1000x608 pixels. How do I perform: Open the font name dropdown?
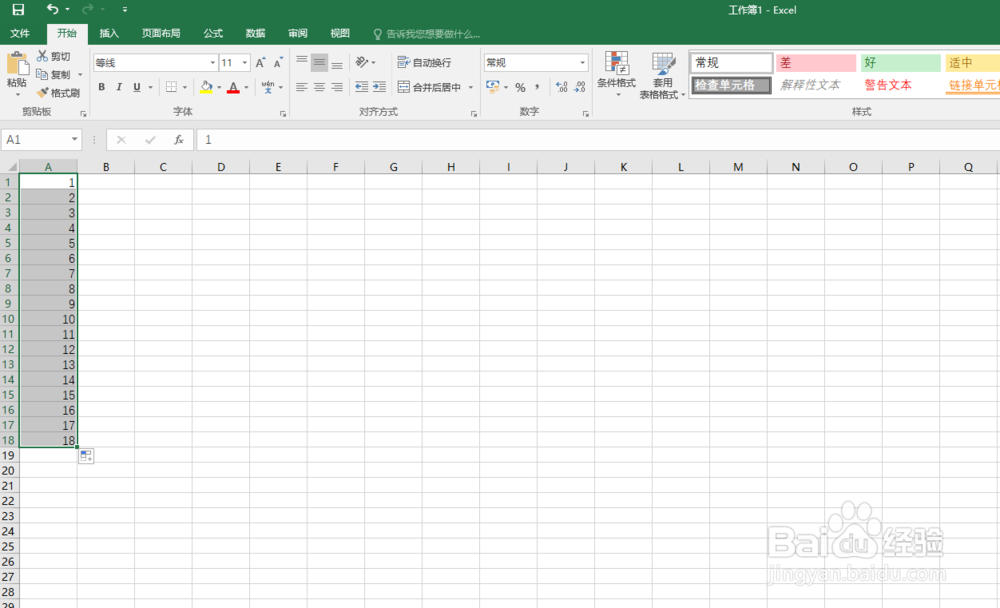[x=212, y=61]
